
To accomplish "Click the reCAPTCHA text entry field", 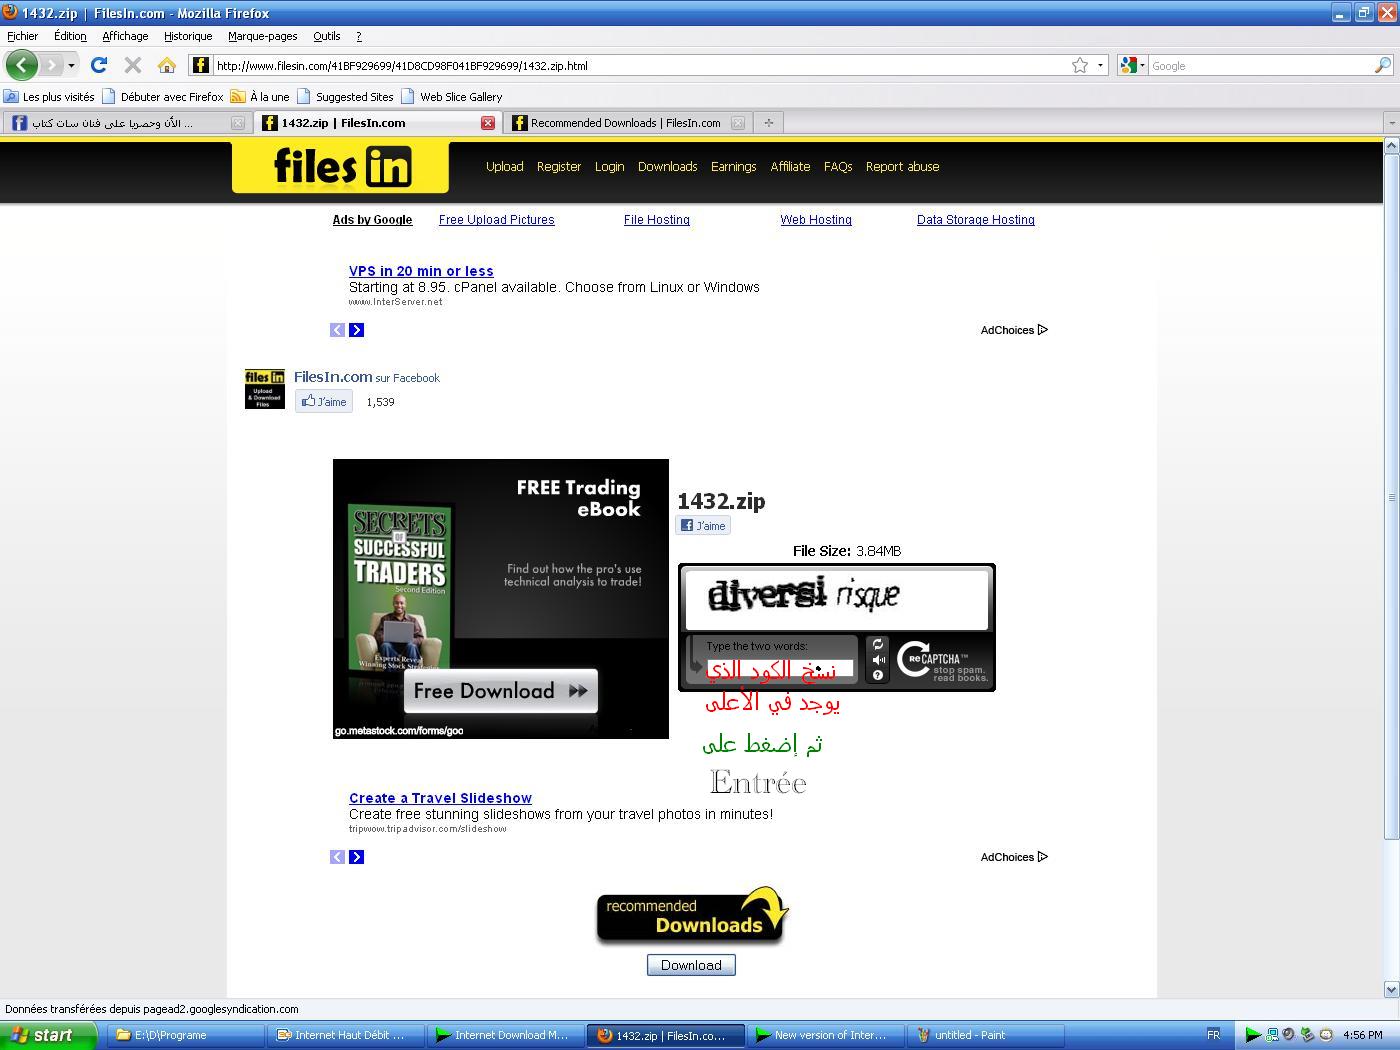I will click(x=780, y=669).
